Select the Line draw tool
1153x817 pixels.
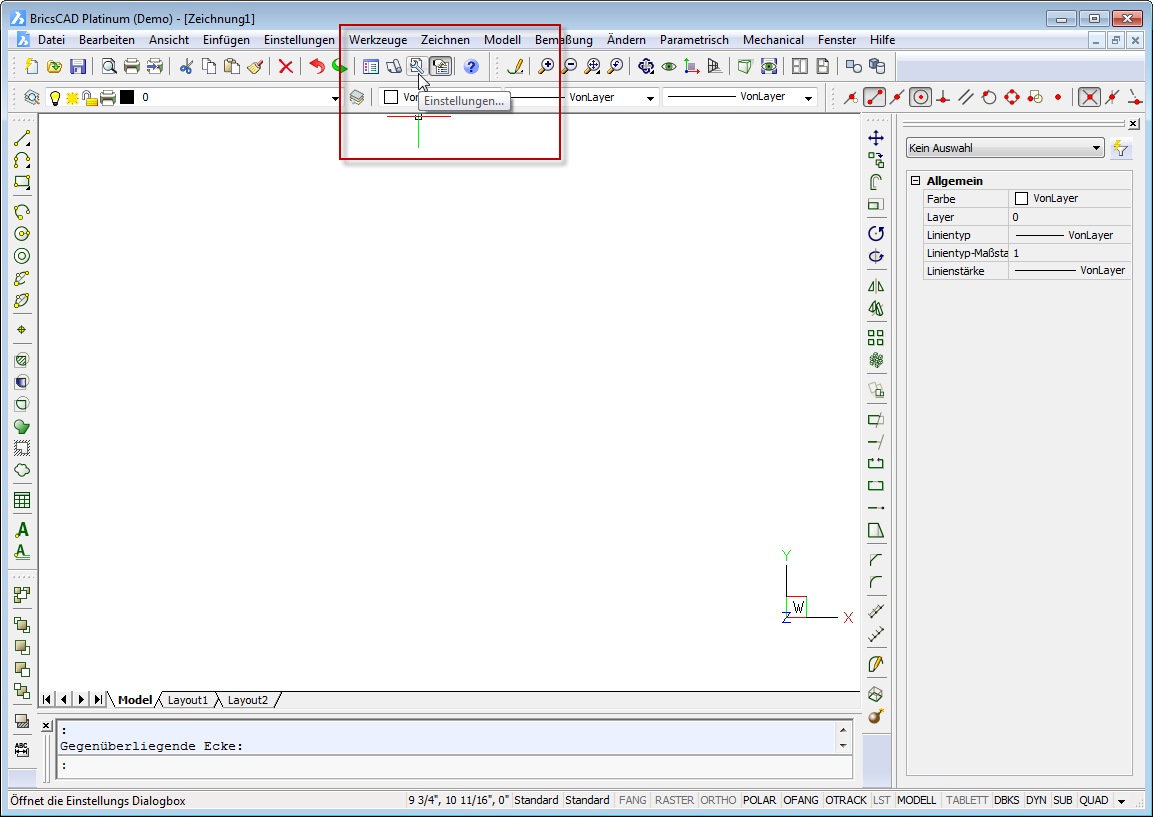[x=22, y=138]
